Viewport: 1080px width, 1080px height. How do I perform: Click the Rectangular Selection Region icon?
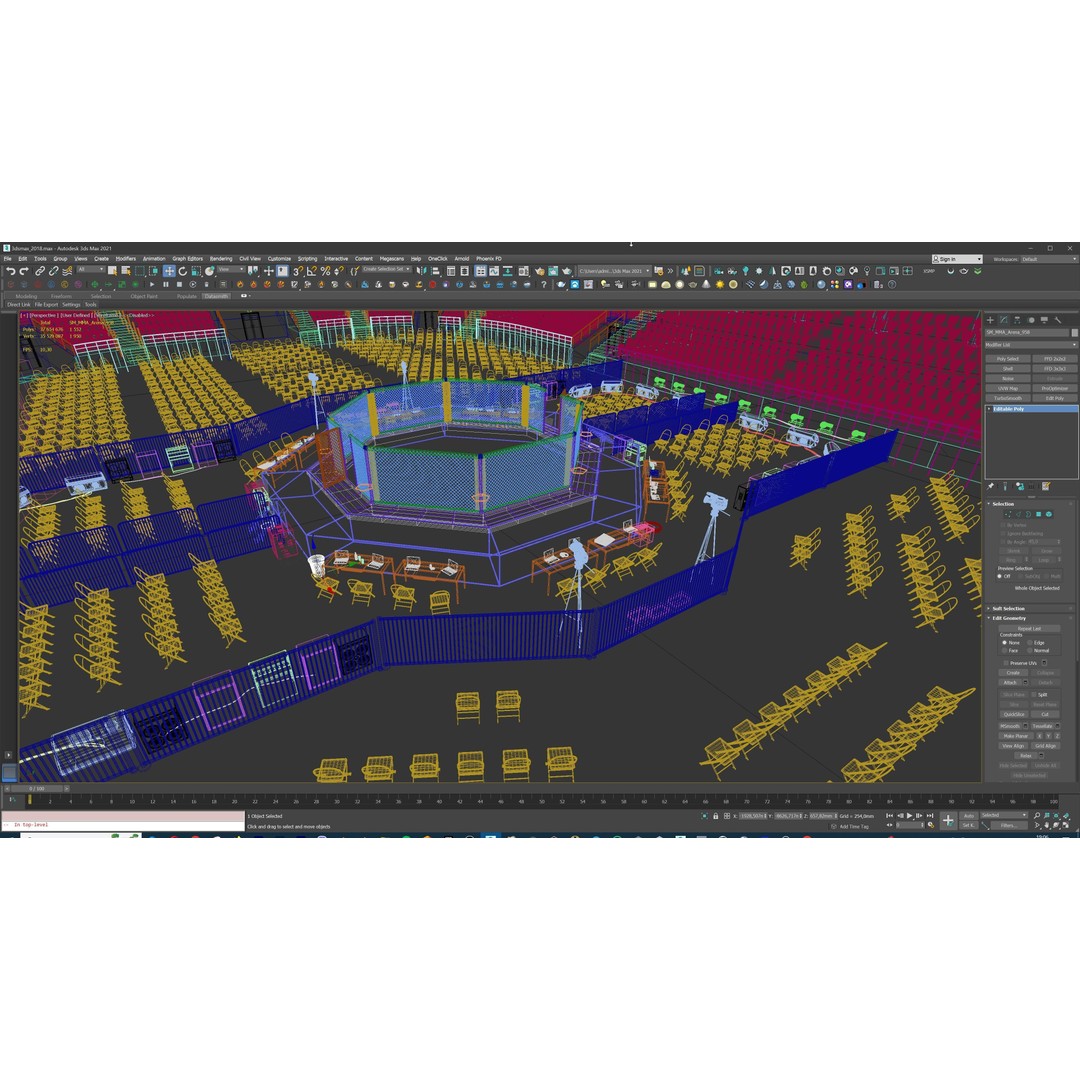click(x=139, y=271)
